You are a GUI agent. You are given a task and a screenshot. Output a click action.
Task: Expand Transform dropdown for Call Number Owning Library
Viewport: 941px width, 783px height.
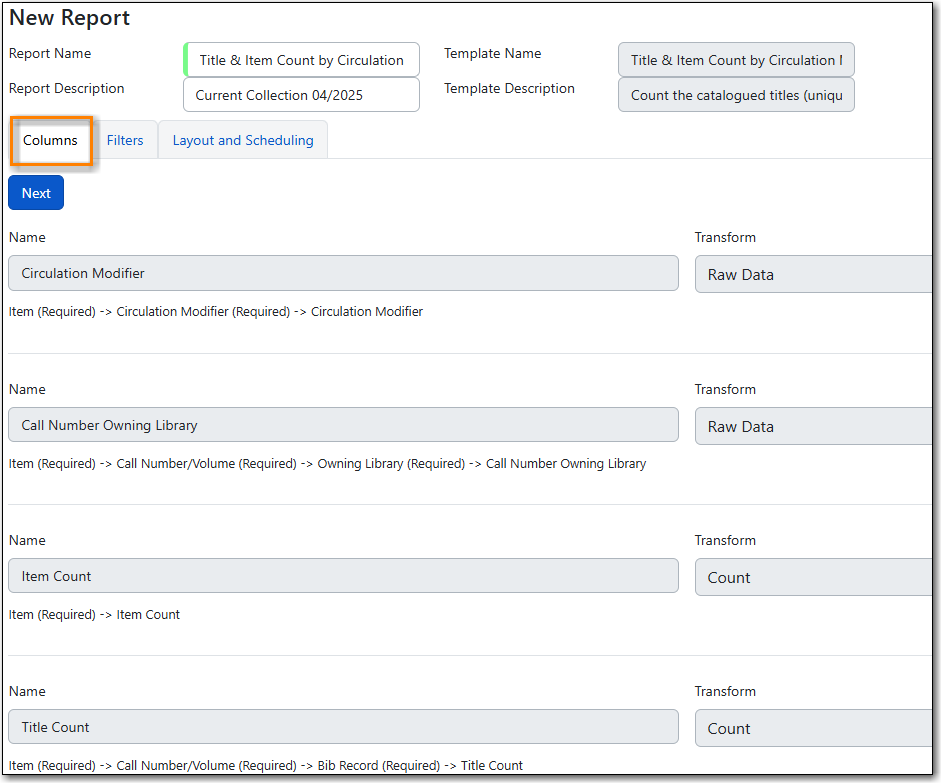pyautogui.click(x=813, y=426)
